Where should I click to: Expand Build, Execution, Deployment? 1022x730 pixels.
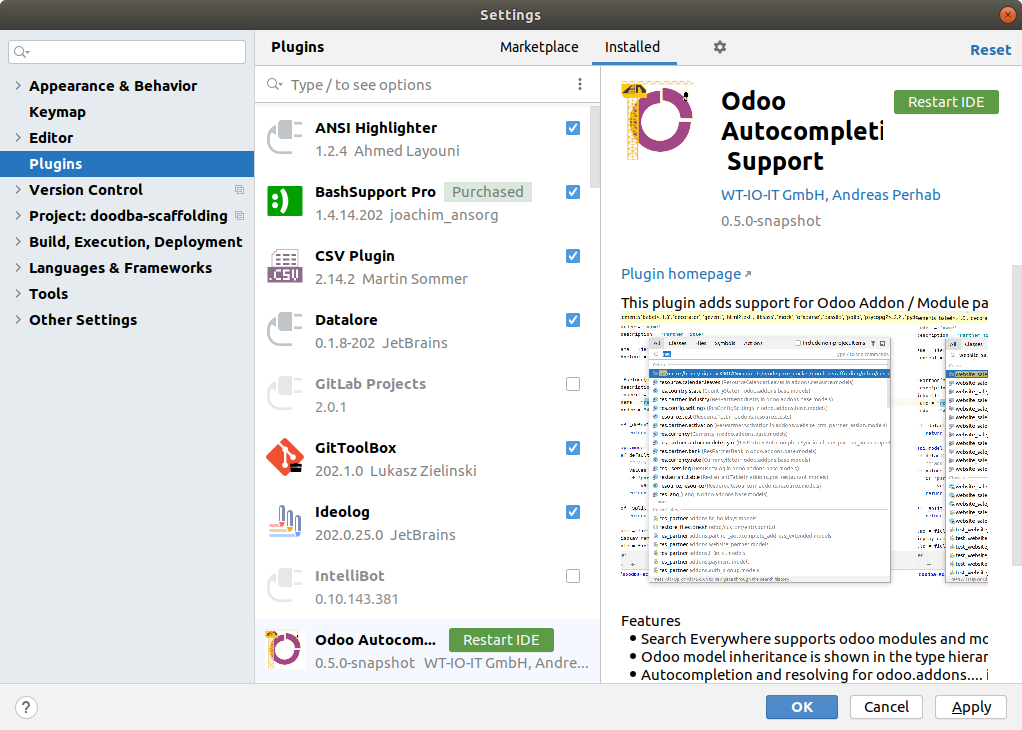[x=18, y=242]
